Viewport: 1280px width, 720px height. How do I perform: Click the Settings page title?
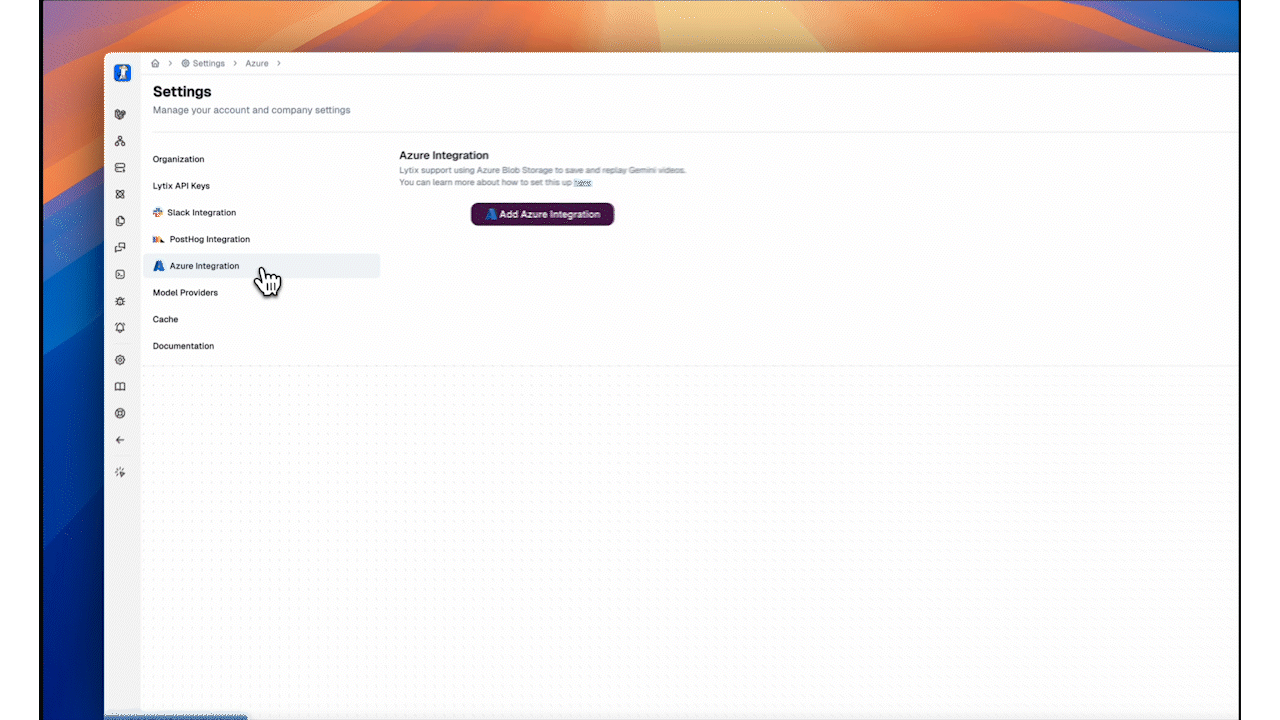click(x=182, y=92)
